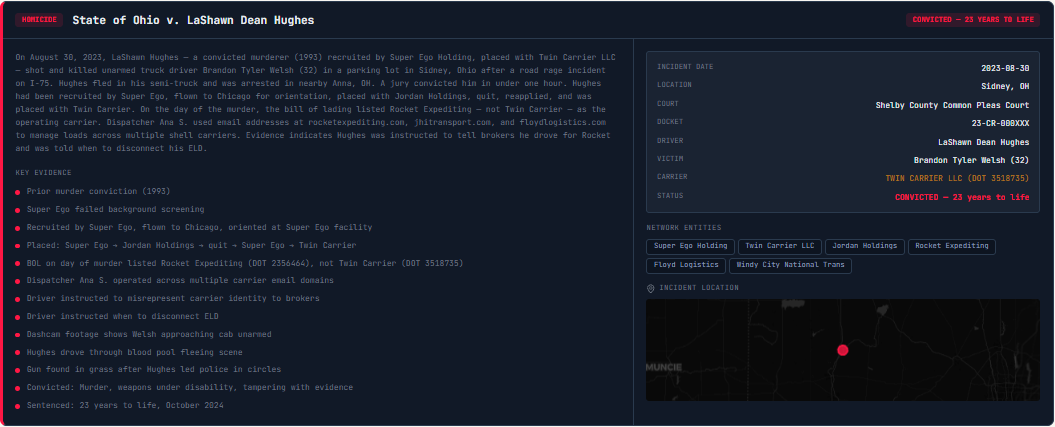Click evidence item listing conviction charges

(190, 388)
